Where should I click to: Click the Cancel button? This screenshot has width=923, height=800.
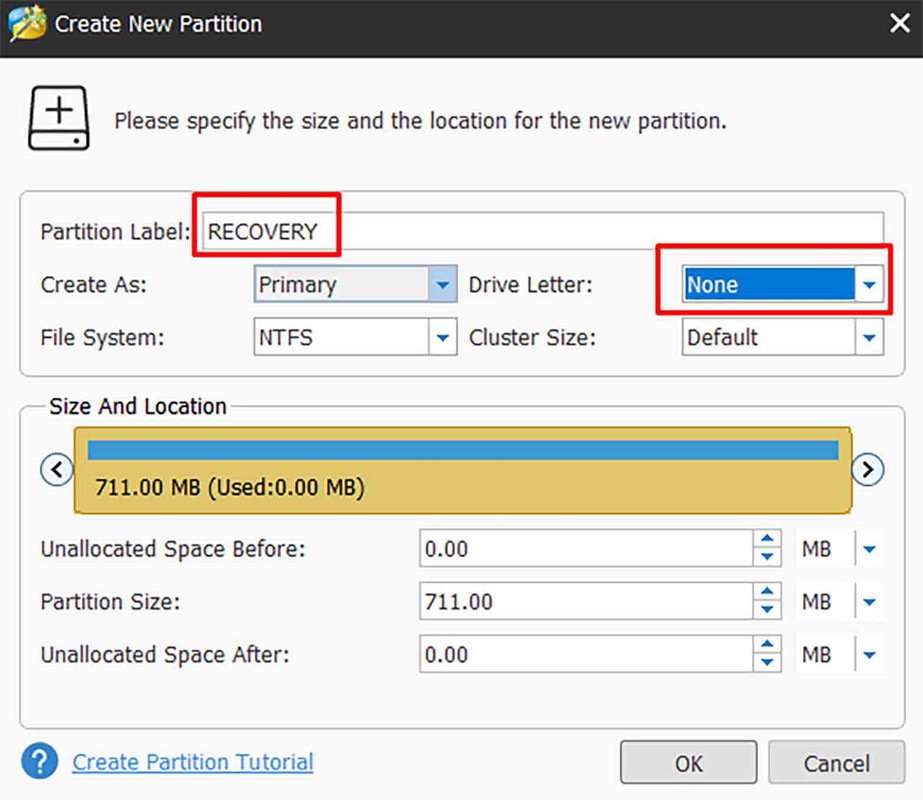pos(836,763)
